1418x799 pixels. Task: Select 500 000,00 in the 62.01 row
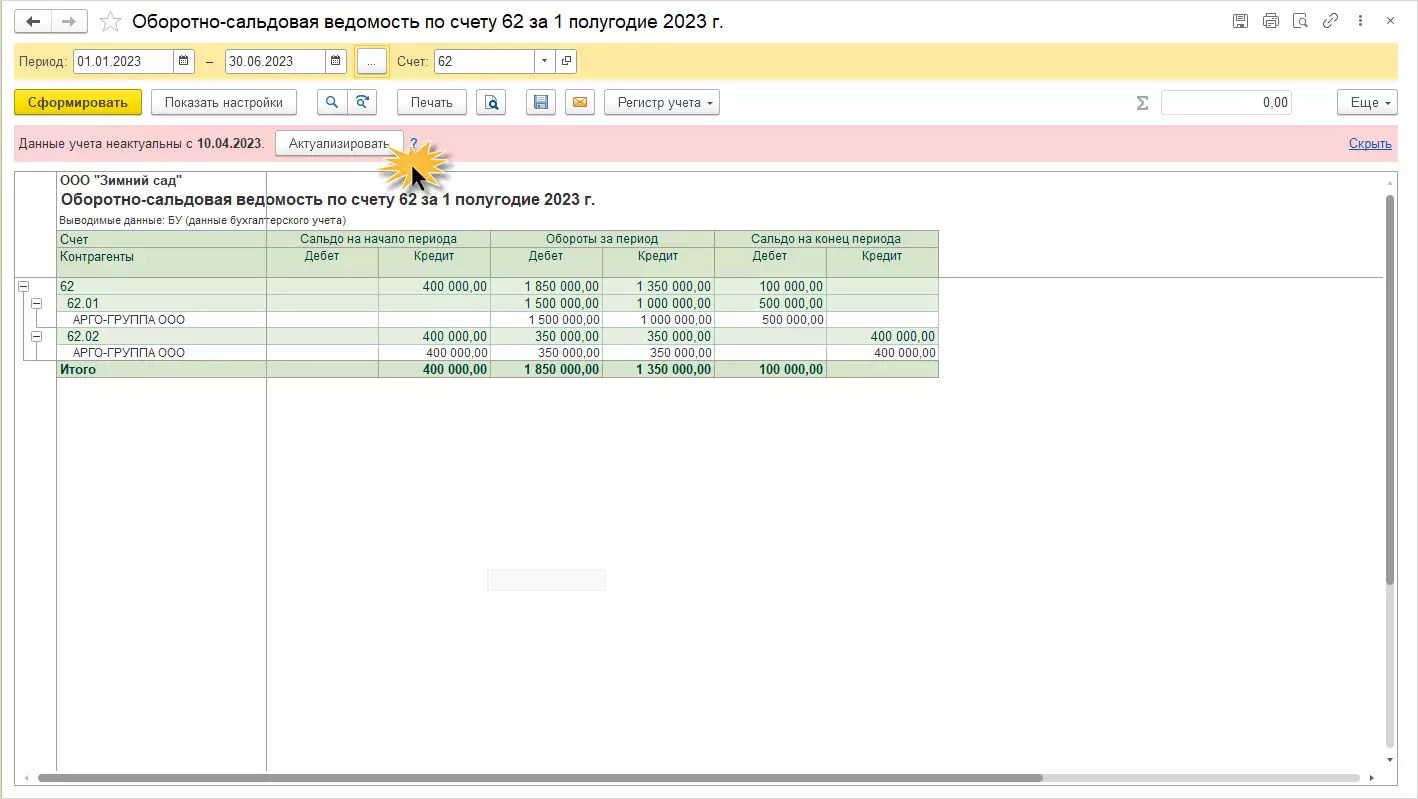tap(770, 303)
